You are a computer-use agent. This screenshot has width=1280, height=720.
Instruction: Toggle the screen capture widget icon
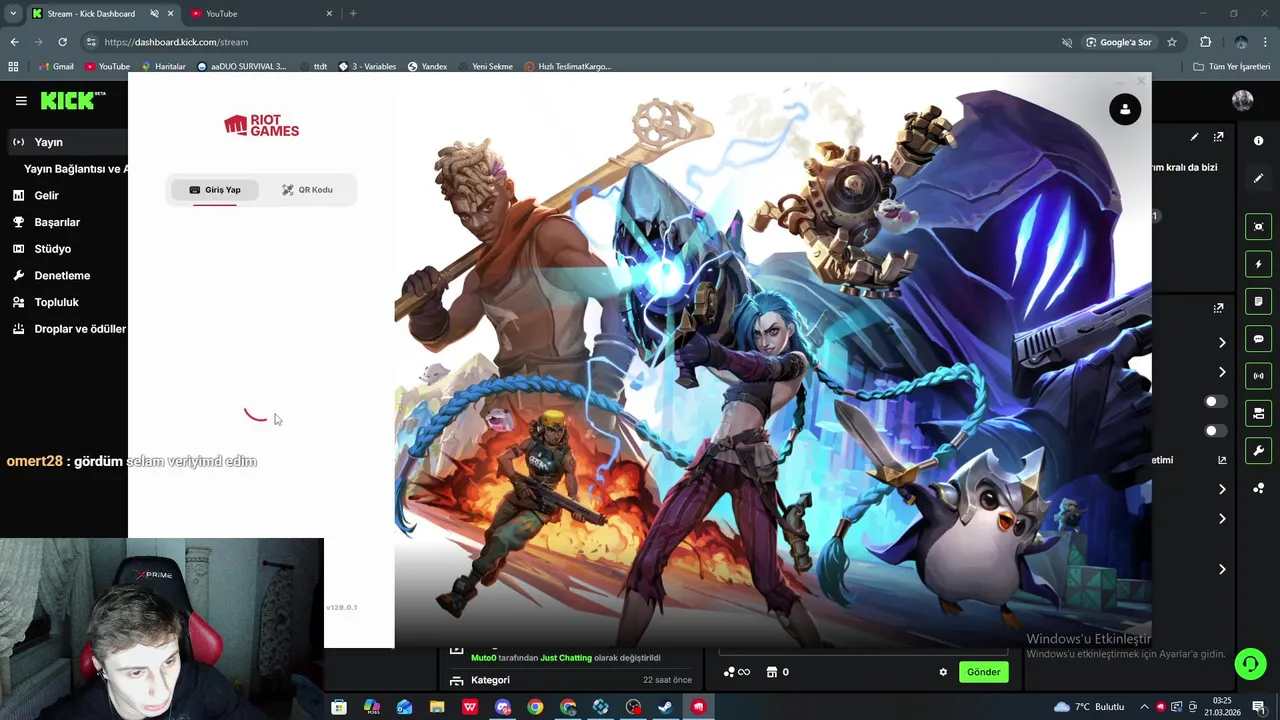(x=1259, y=227)
